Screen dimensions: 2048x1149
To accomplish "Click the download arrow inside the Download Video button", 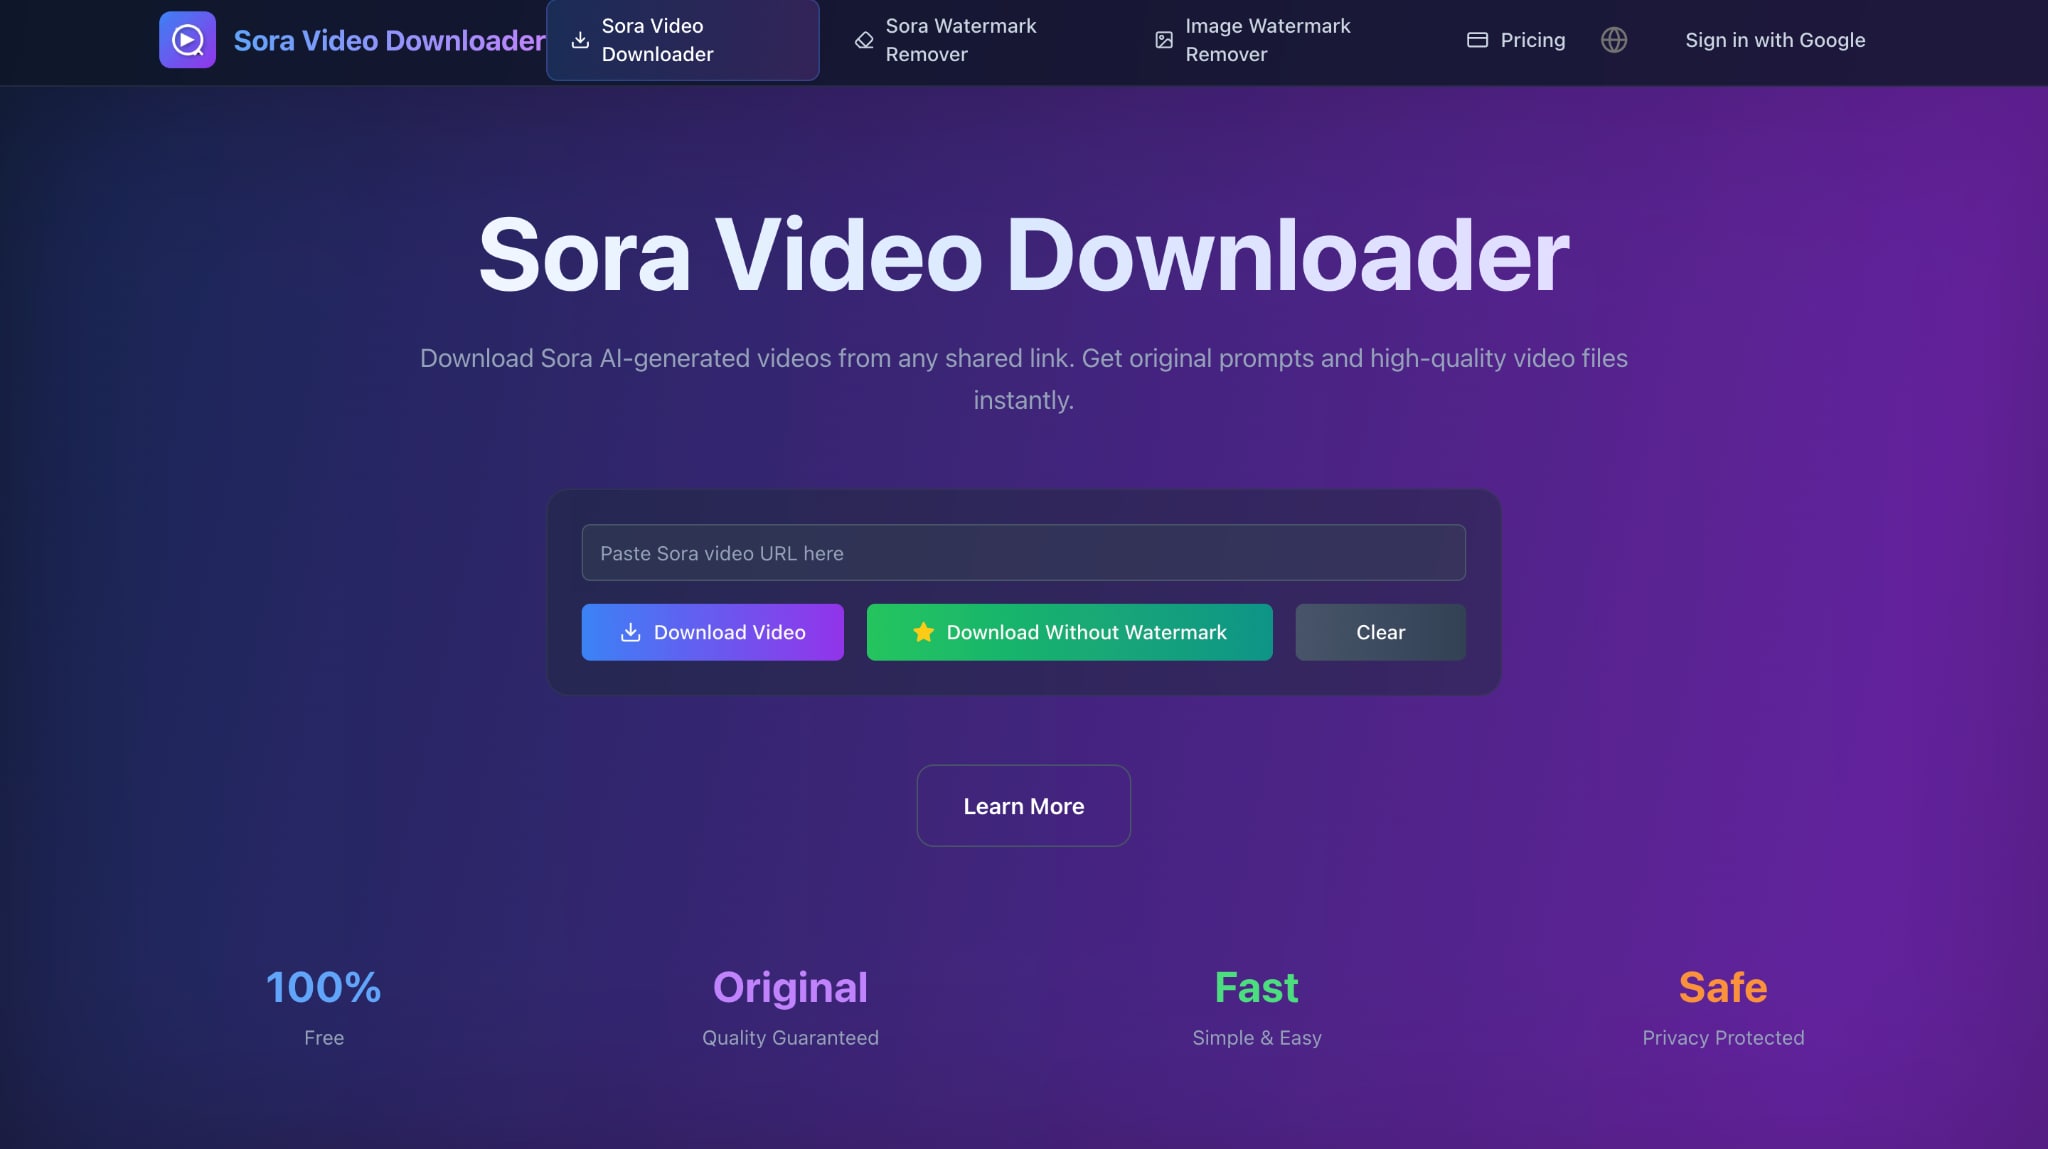I will click(x=631, y=632).
